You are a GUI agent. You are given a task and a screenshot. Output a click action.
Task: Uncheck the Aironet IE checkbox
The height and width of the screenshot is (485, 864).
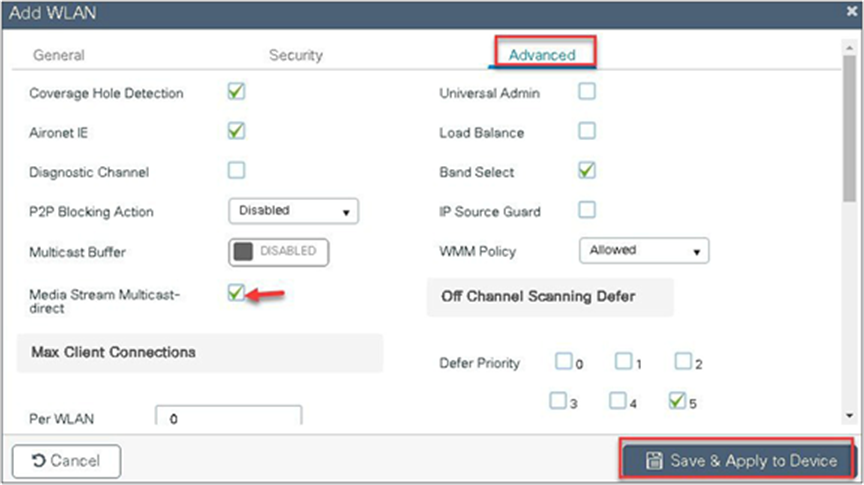[236, 131]
